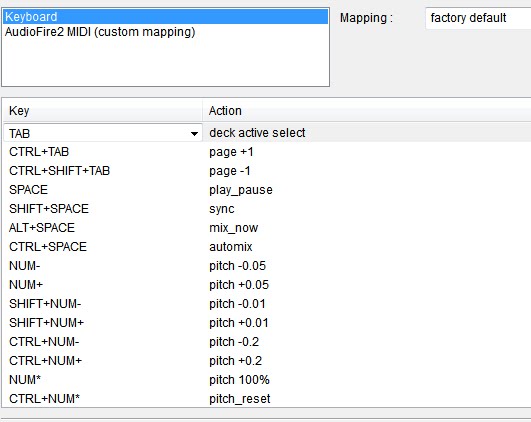Select the Keyboard device entry
Viewport: 531px width, 422px height.
[166, 17]
